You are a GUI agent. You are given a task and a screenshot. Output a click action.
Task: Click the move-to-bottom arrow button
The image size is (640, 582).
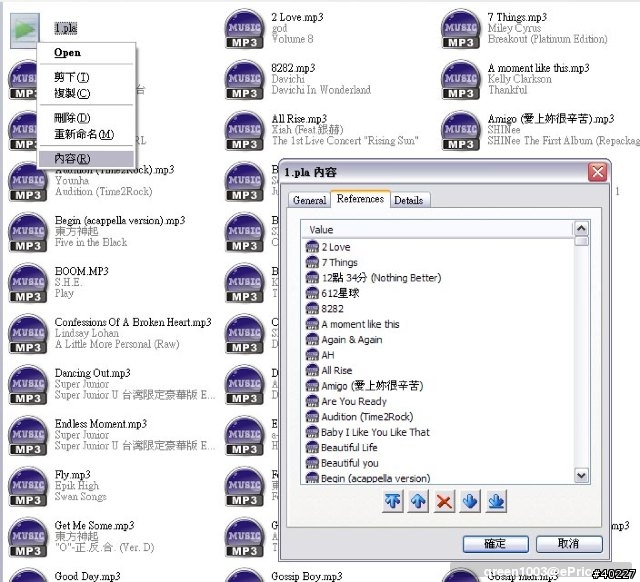(496, 501)
